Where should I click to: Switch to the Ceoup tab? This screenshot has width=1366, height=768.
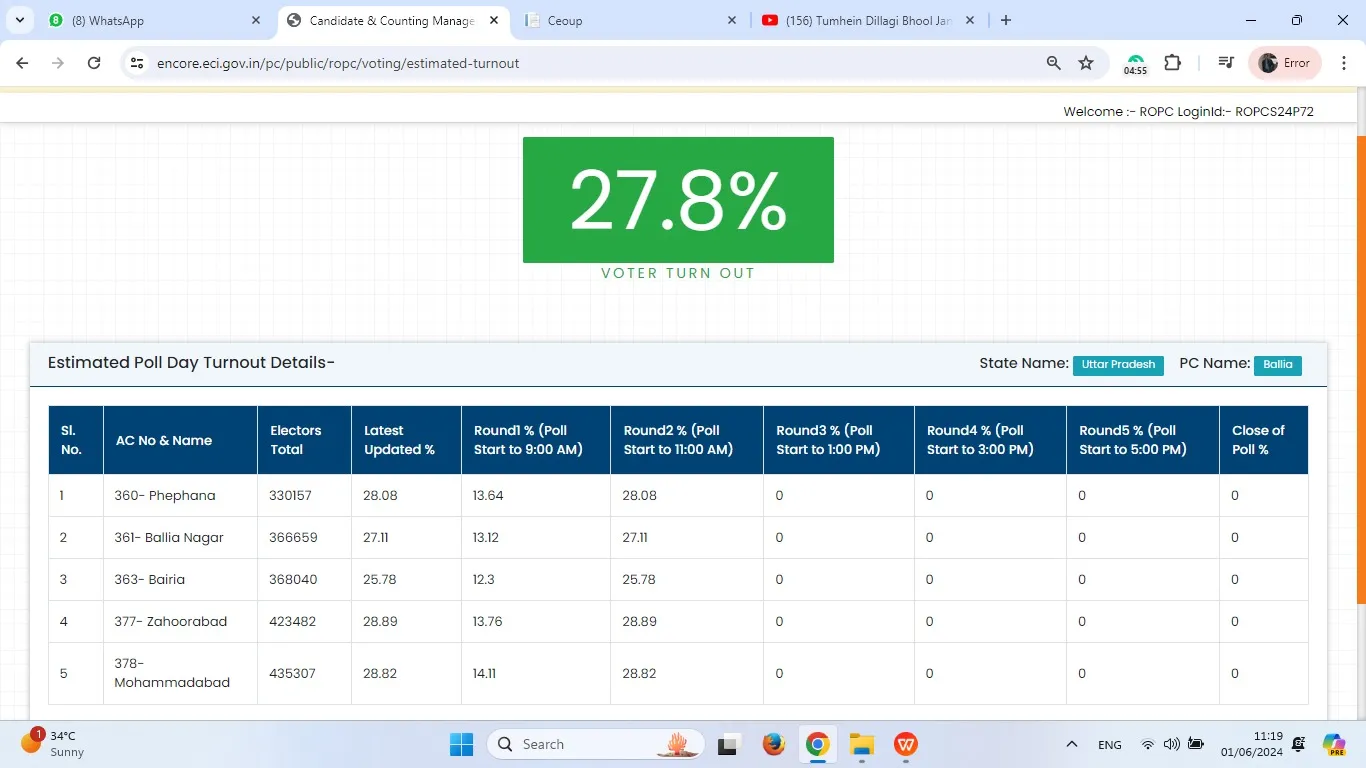tap(631, 20)
